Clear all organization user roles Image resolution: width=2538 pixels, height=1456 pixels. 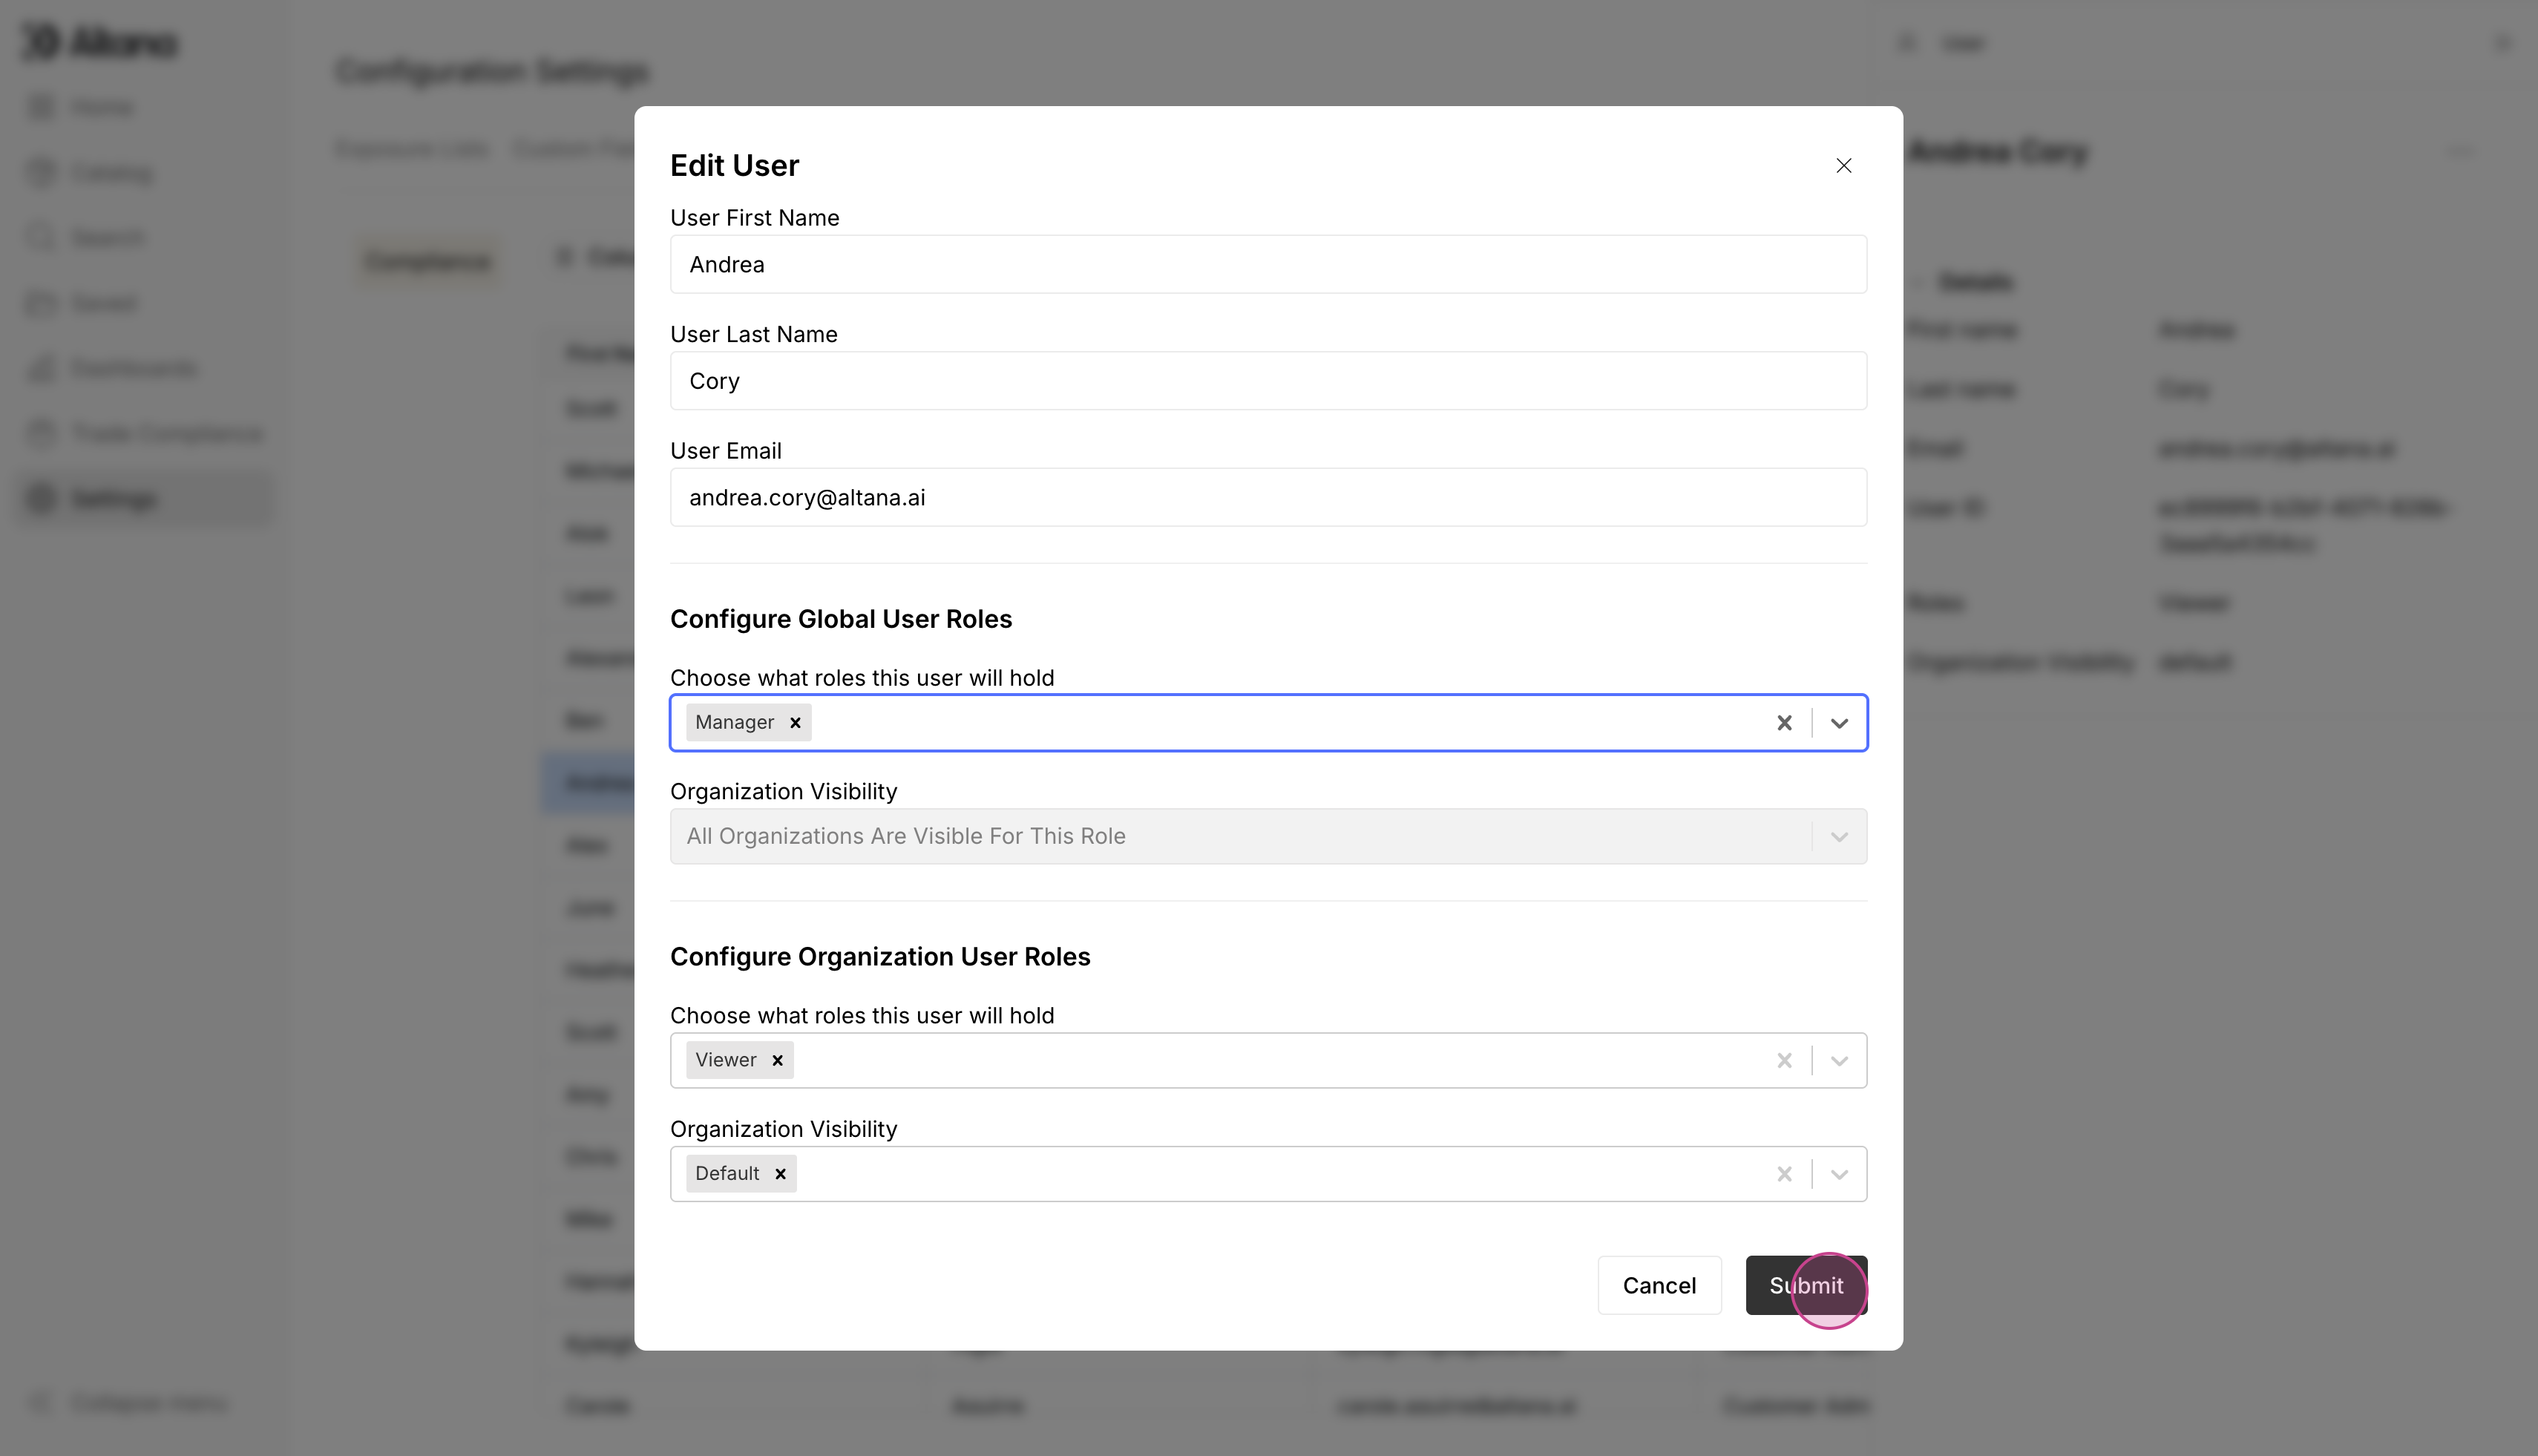tap(1784, 1060)
